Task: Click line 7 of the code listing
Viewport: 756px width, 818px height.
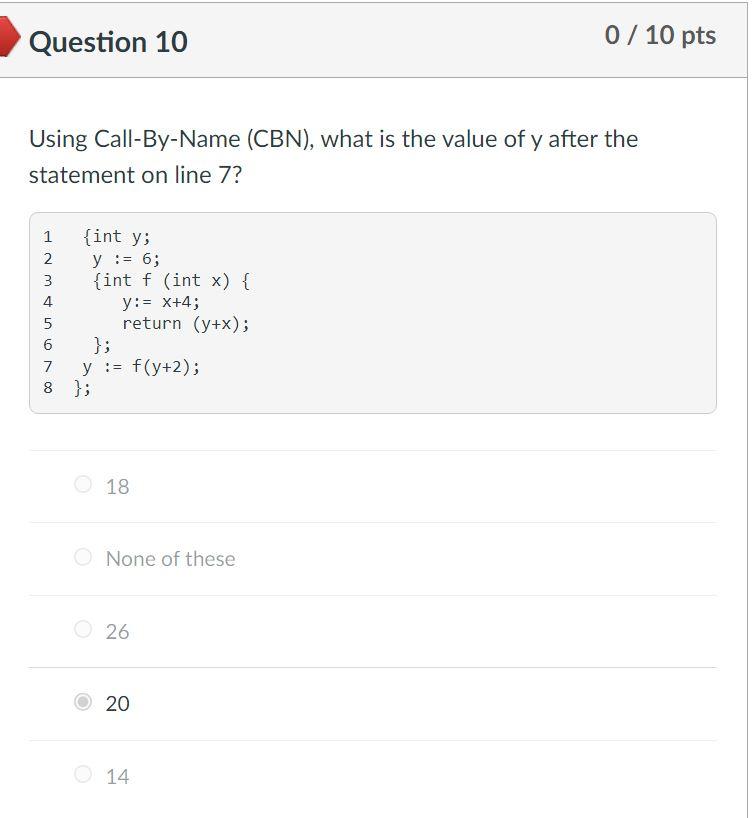Action: [x=140, y=366]
